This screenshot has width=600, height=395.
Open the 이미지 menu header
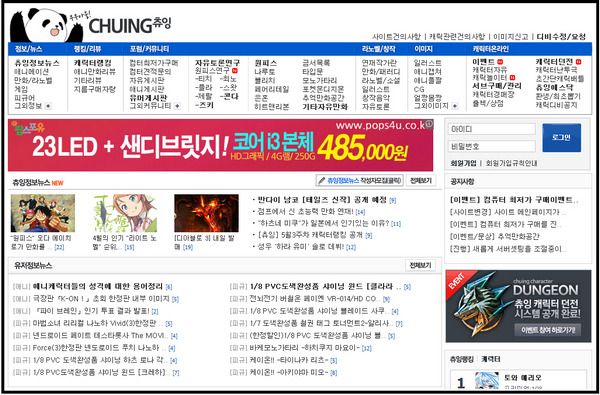click(x=423, y=49)
